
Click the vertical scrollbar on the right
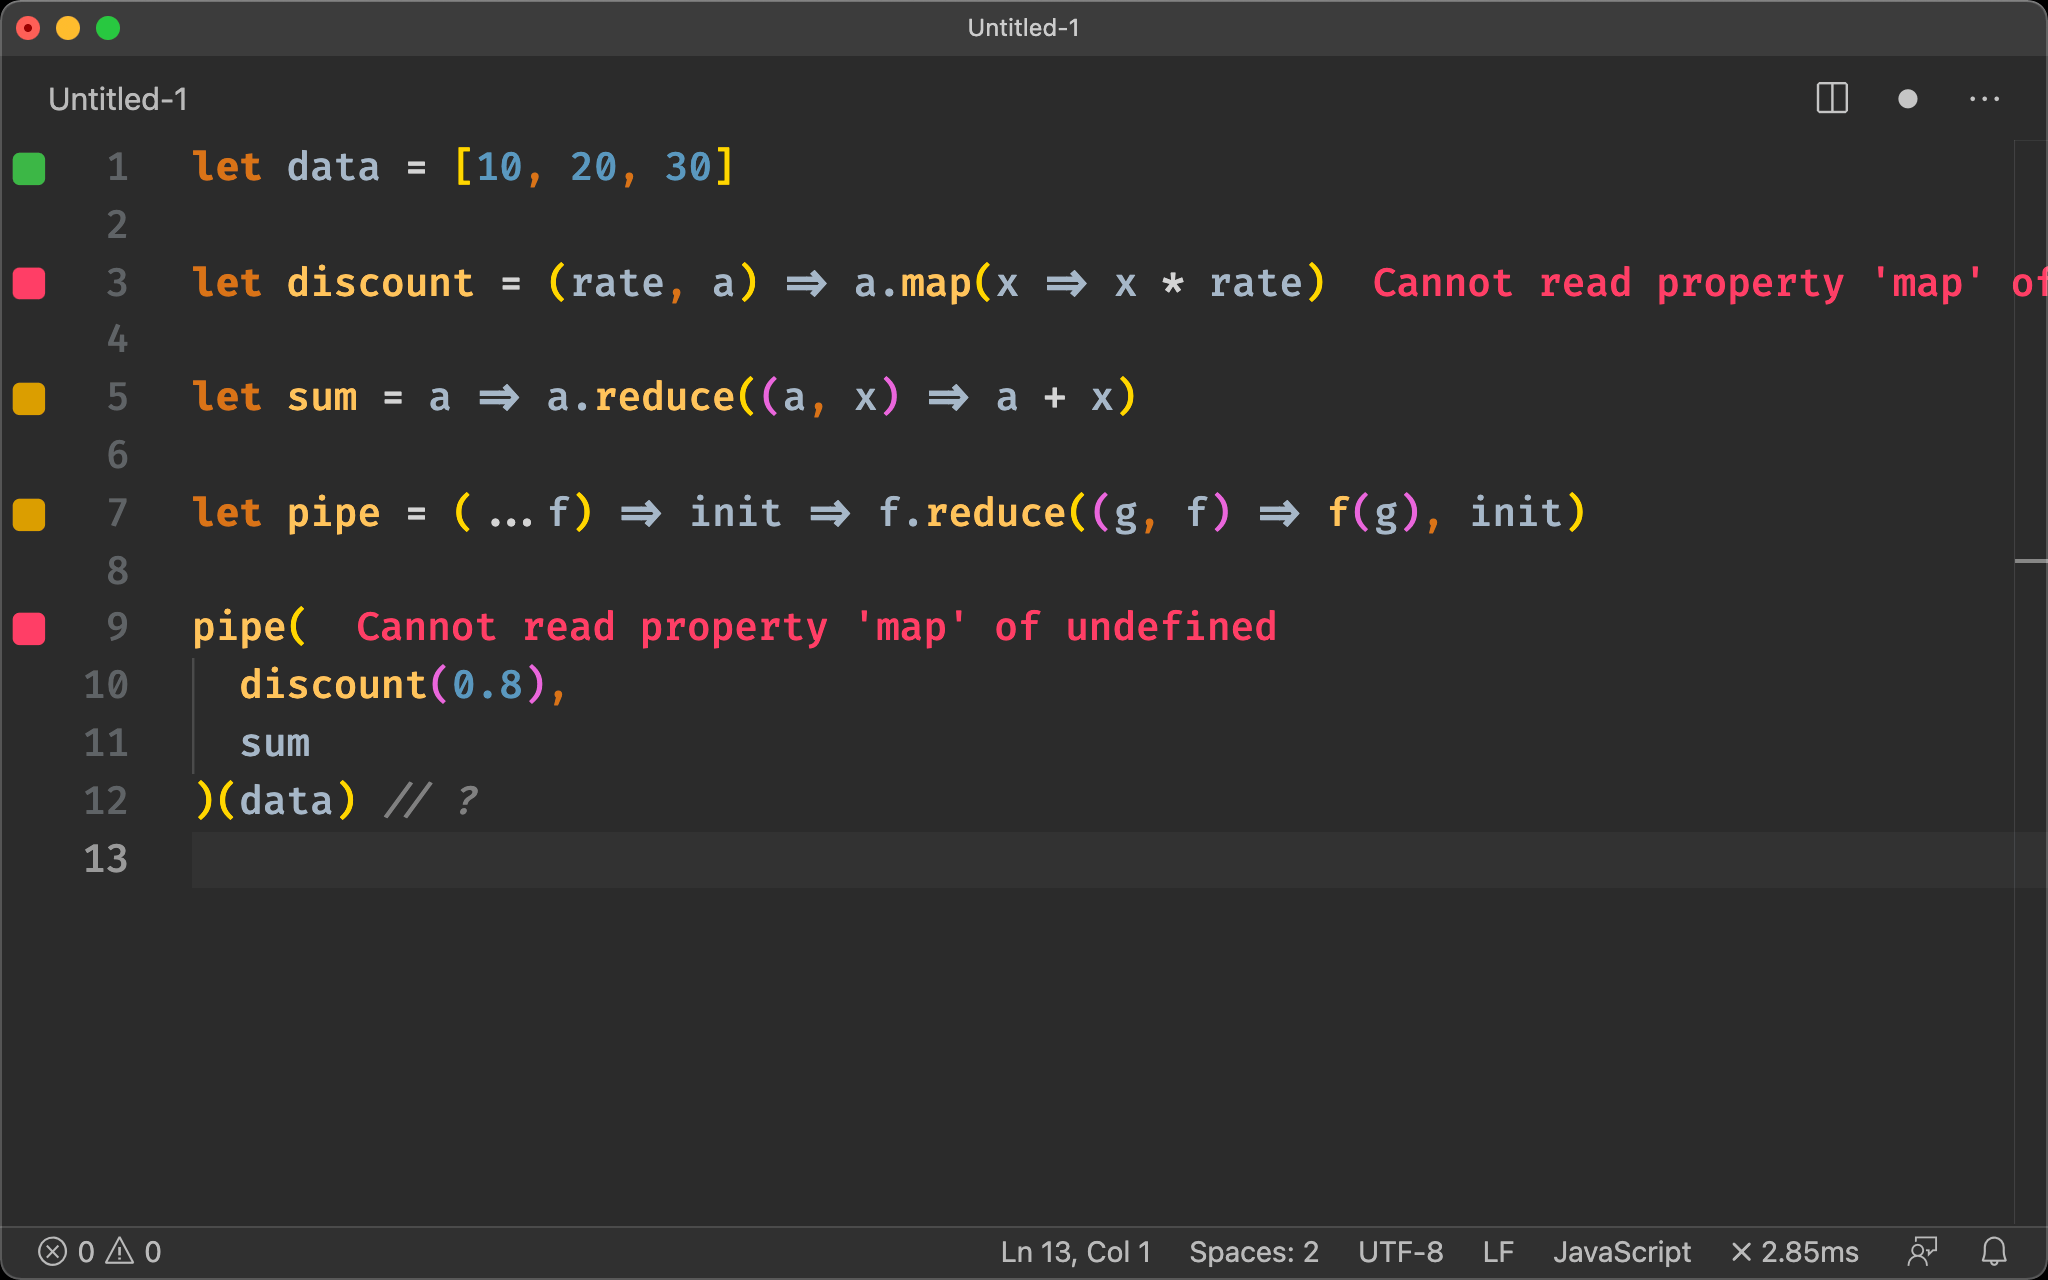pos(2030,350)
